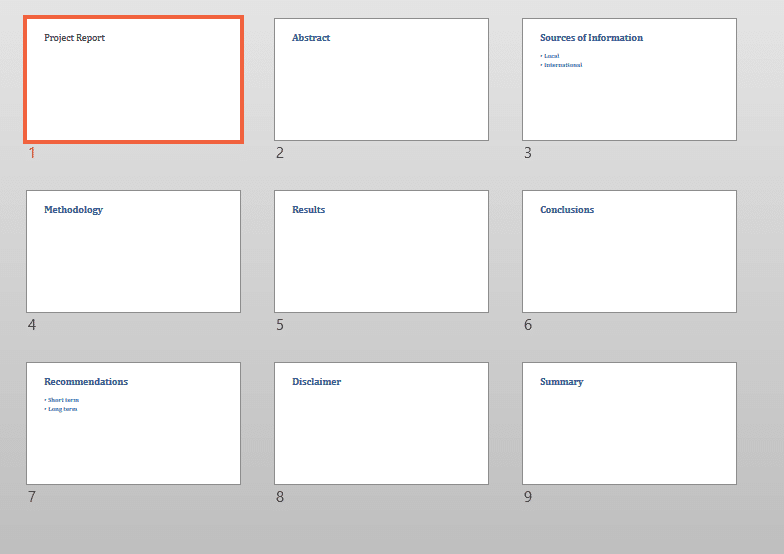Click slide number 5 label under Results
Screen dimensions: 784x554
point(280,325)
